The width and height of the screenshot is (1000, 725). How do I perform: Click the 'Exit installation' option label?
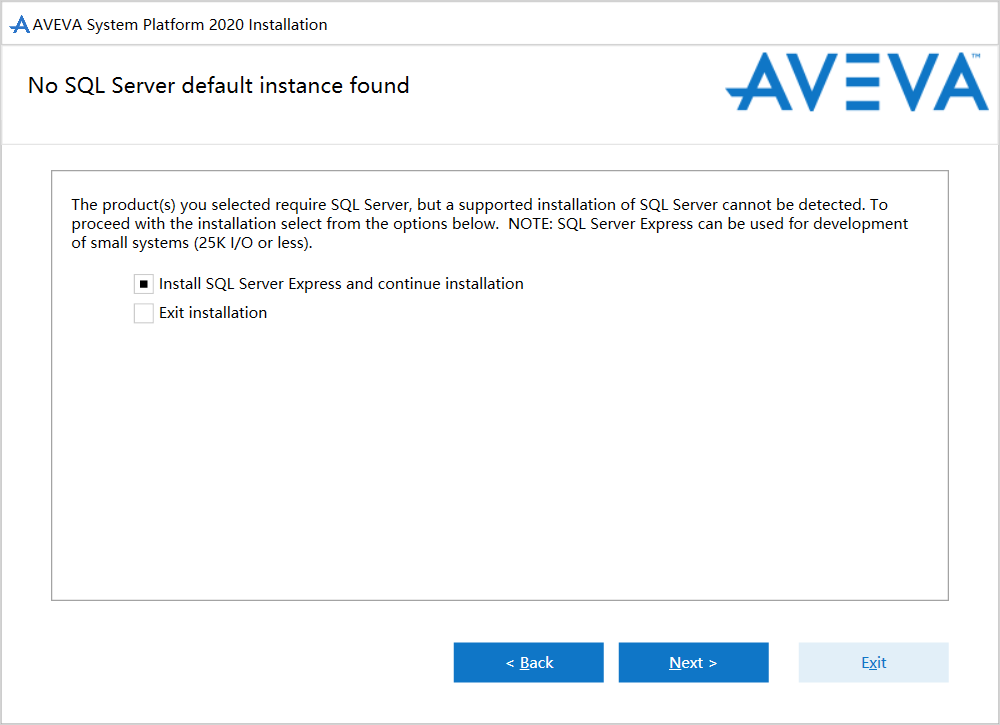[213, 313]
